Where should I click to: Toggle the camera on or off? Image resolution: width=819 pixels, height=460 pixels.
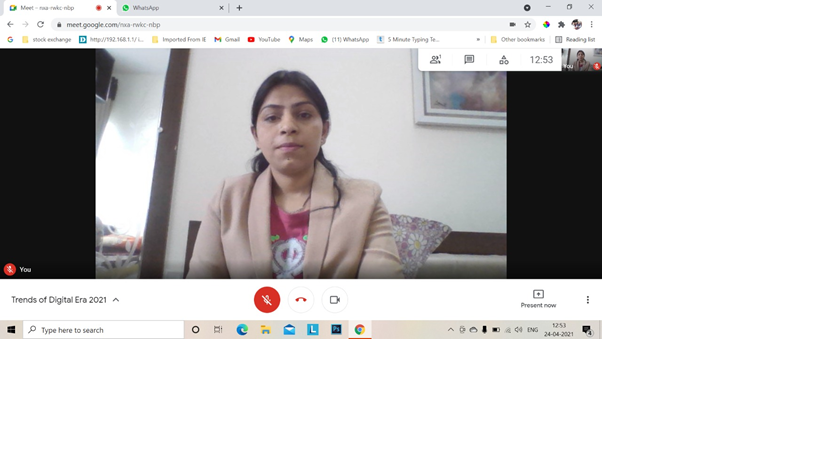point(335,300)
